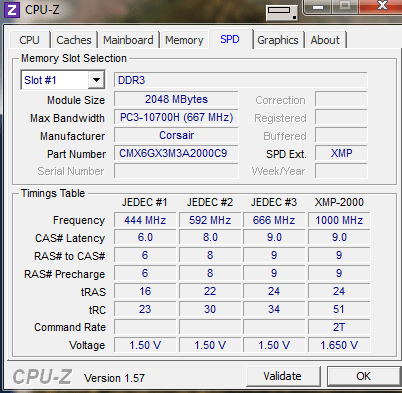
Task: Click the empty Buffered field
Action: (341, 135)
